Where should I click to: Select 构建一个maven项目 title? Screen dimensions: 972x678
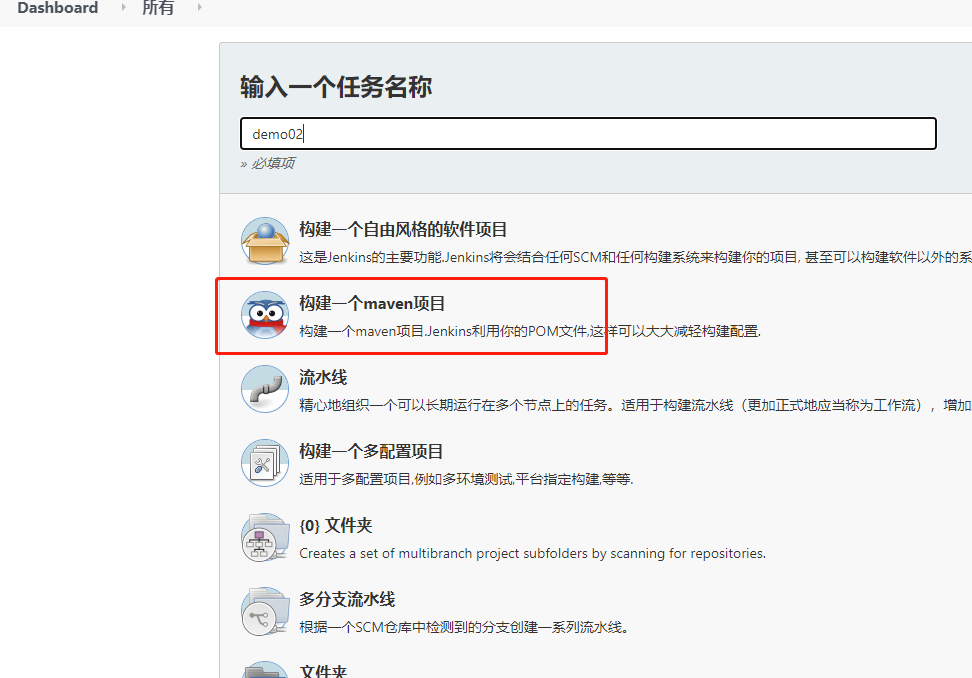(x=372, y=304)
